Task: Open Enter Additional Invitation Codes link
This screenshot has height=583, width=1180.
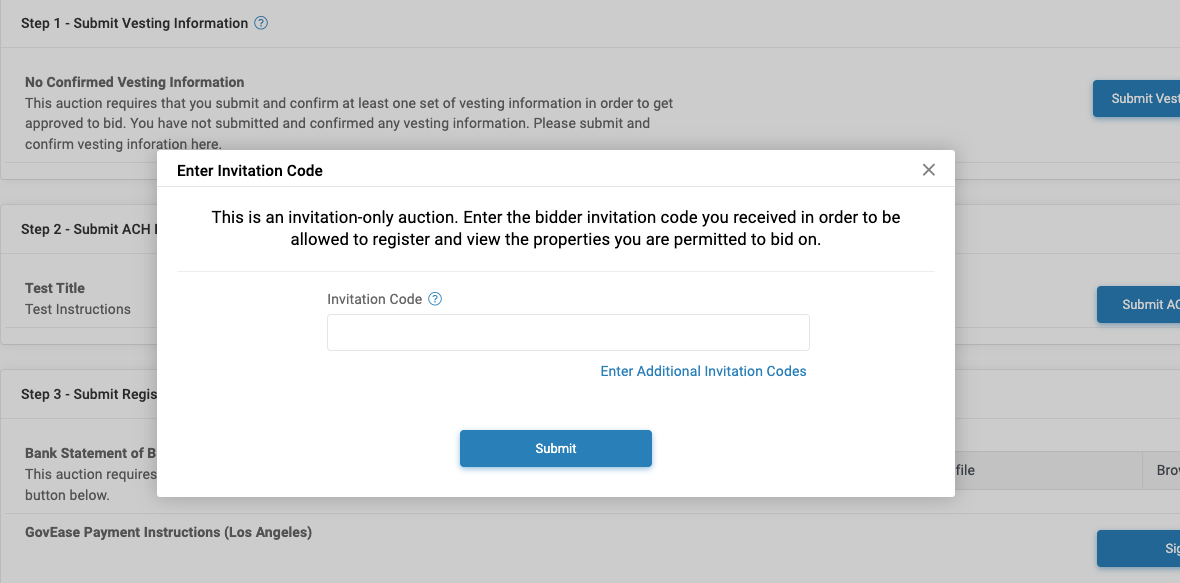Action: tap(703, 371)
